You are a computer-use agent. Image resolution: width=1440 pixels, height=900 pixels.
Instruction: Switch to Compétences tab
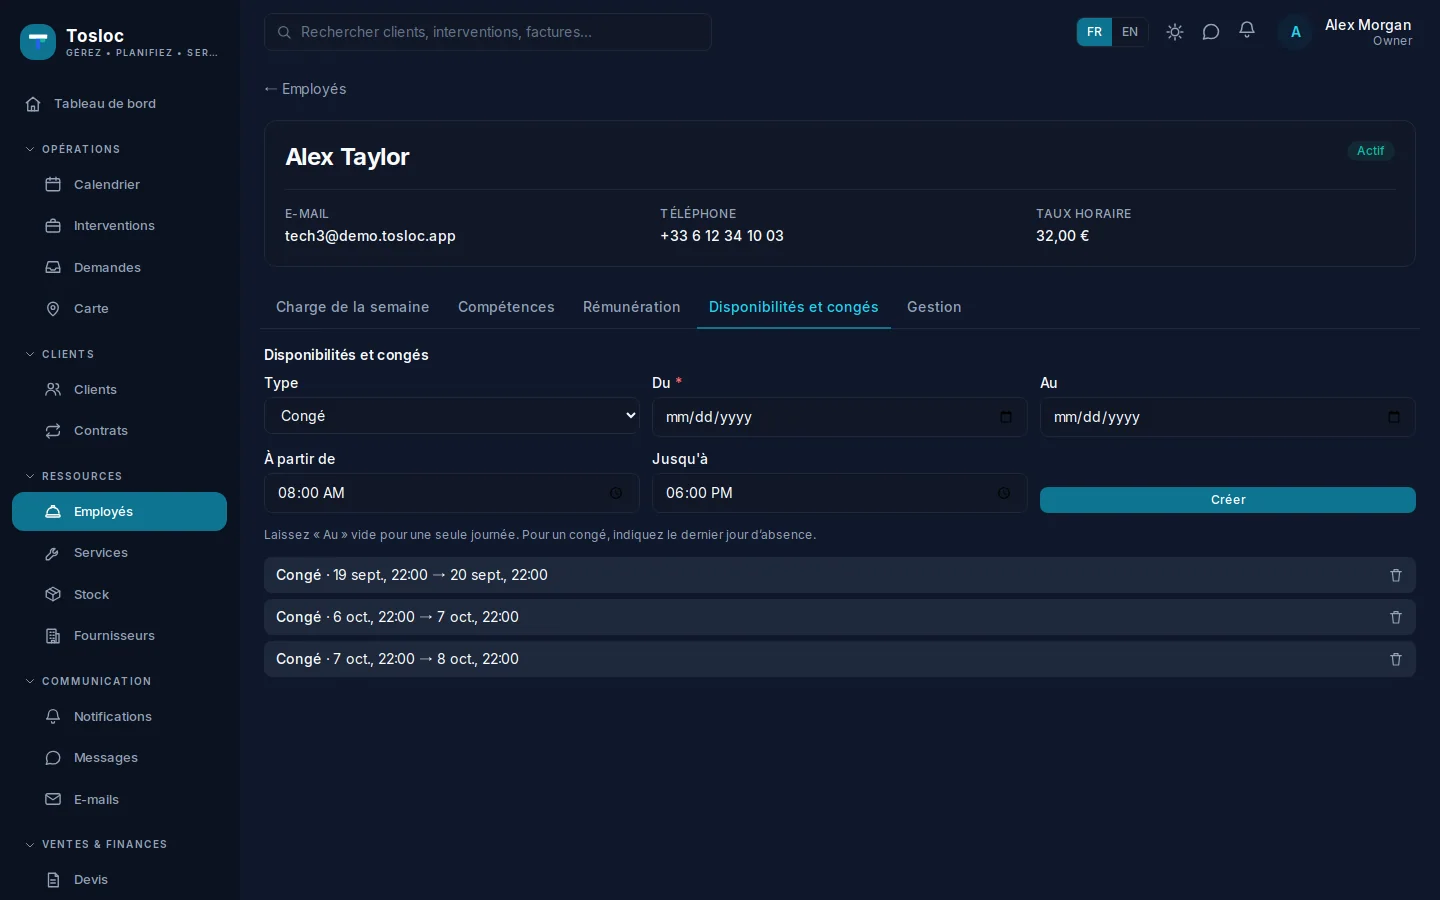(506, 307)
